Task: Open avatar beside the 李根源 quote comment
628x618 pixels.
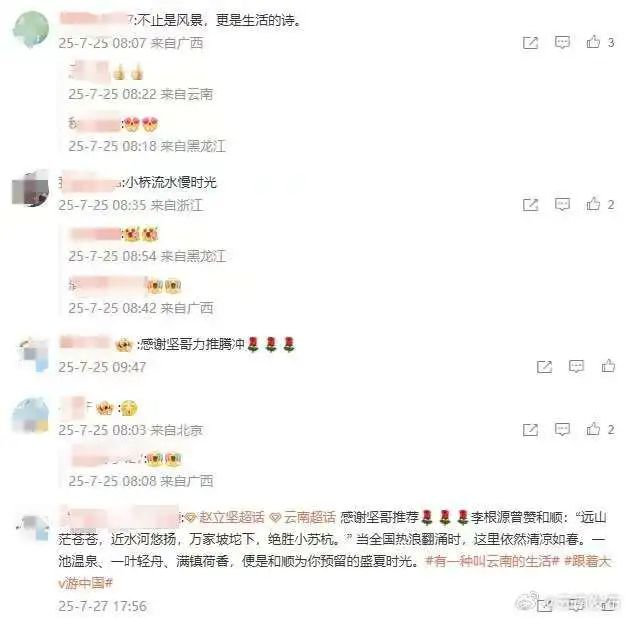Action: point(34,526)
